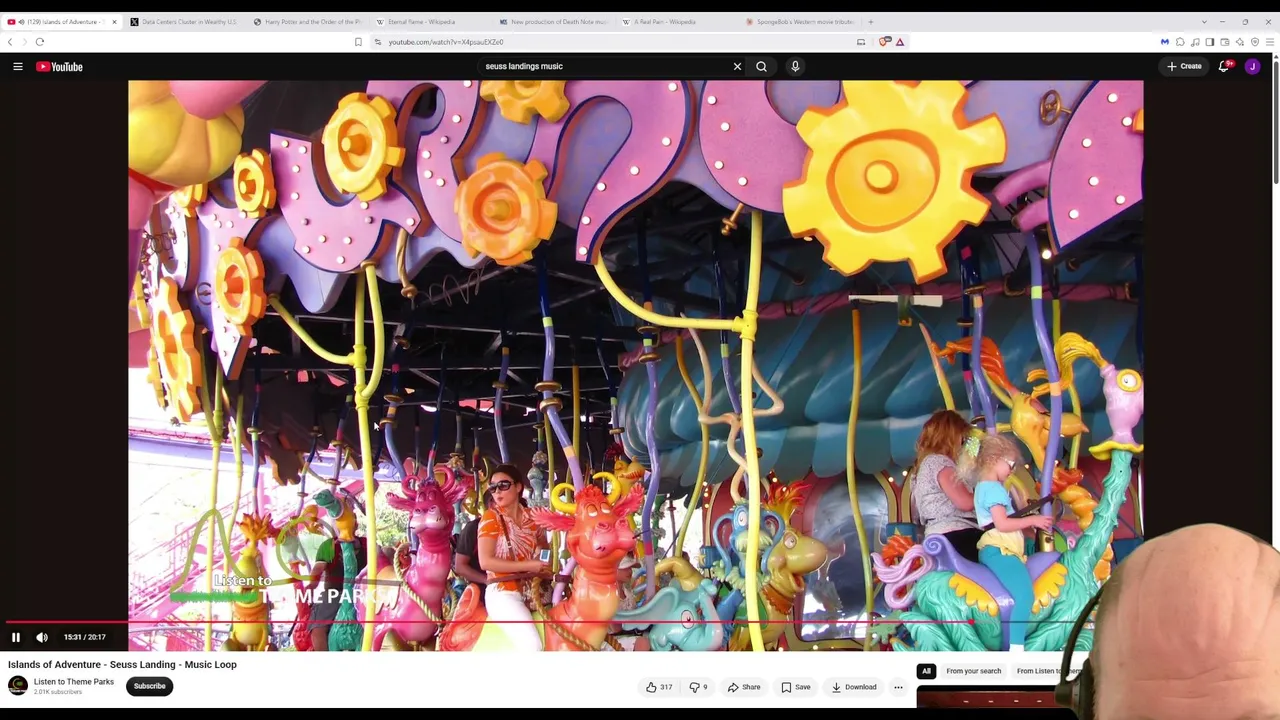Open the Create menu
The image size is (1280, 720).
tap(1184, 66)
